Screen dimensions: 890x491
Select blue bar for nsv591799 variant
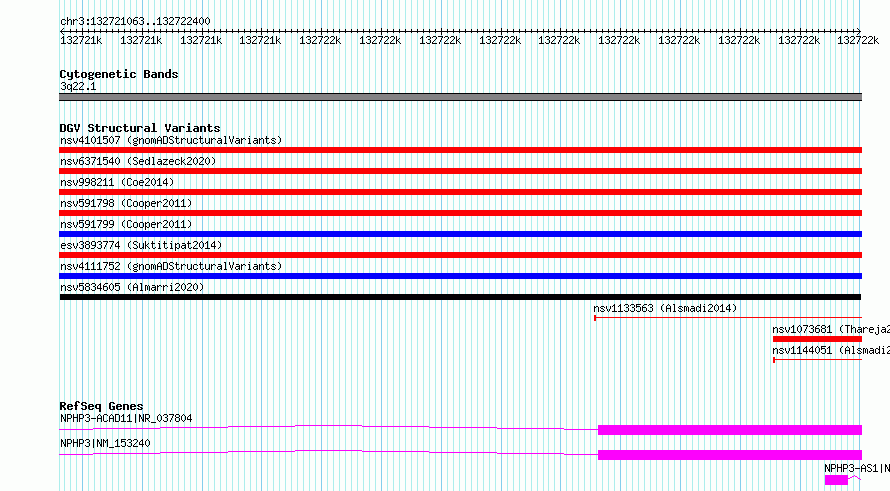tap(460, 234)
